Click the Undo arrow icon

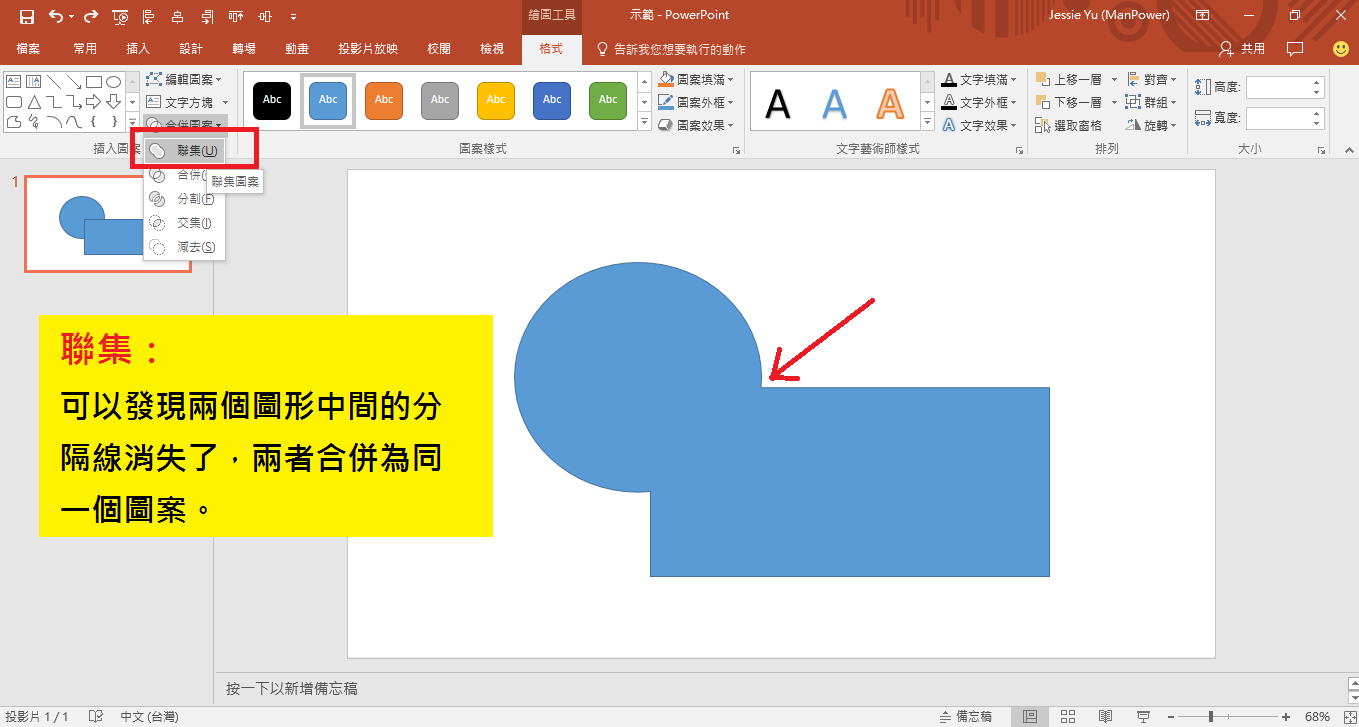point(55,16)
